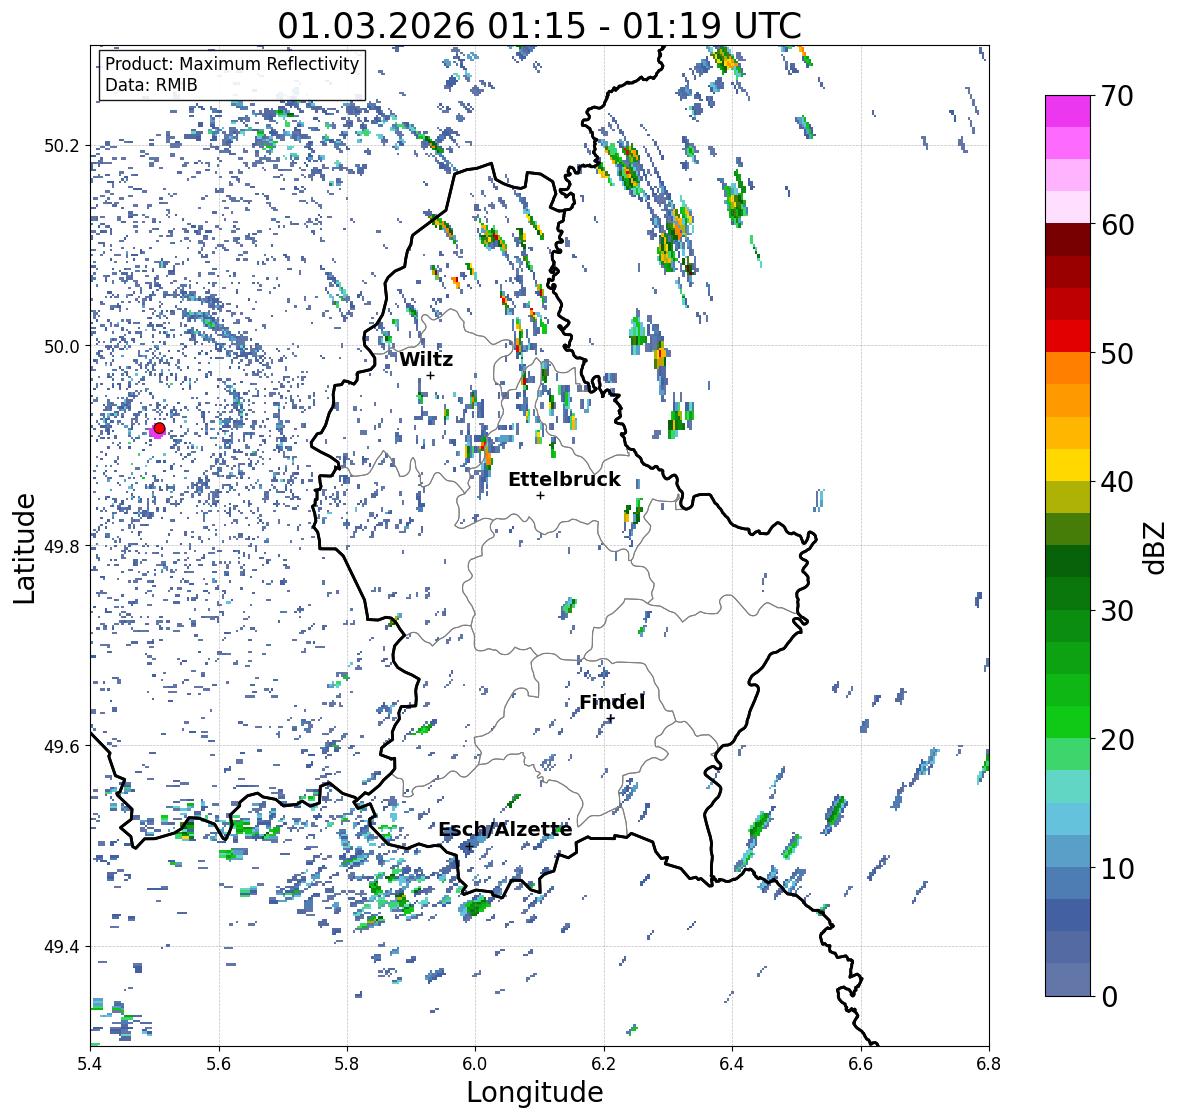
Task: Click the longitude tick 6.6
Action: (861, 1063)
